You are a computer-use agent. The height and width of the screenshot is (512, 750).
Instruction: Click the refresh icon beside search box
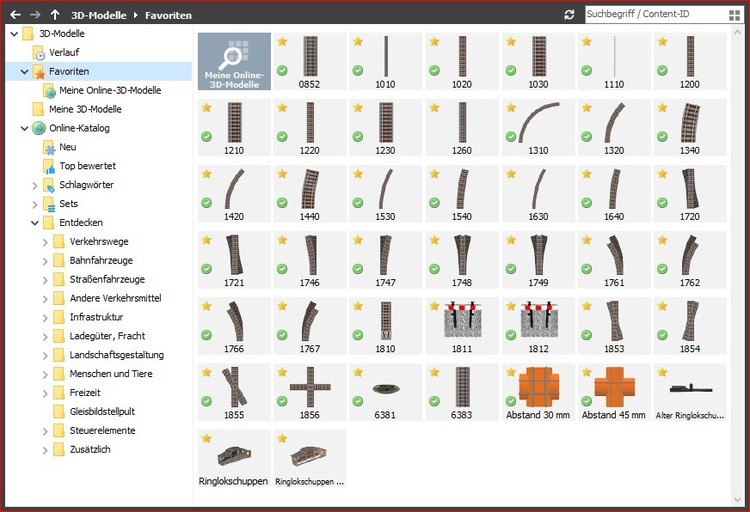point(570,15)
